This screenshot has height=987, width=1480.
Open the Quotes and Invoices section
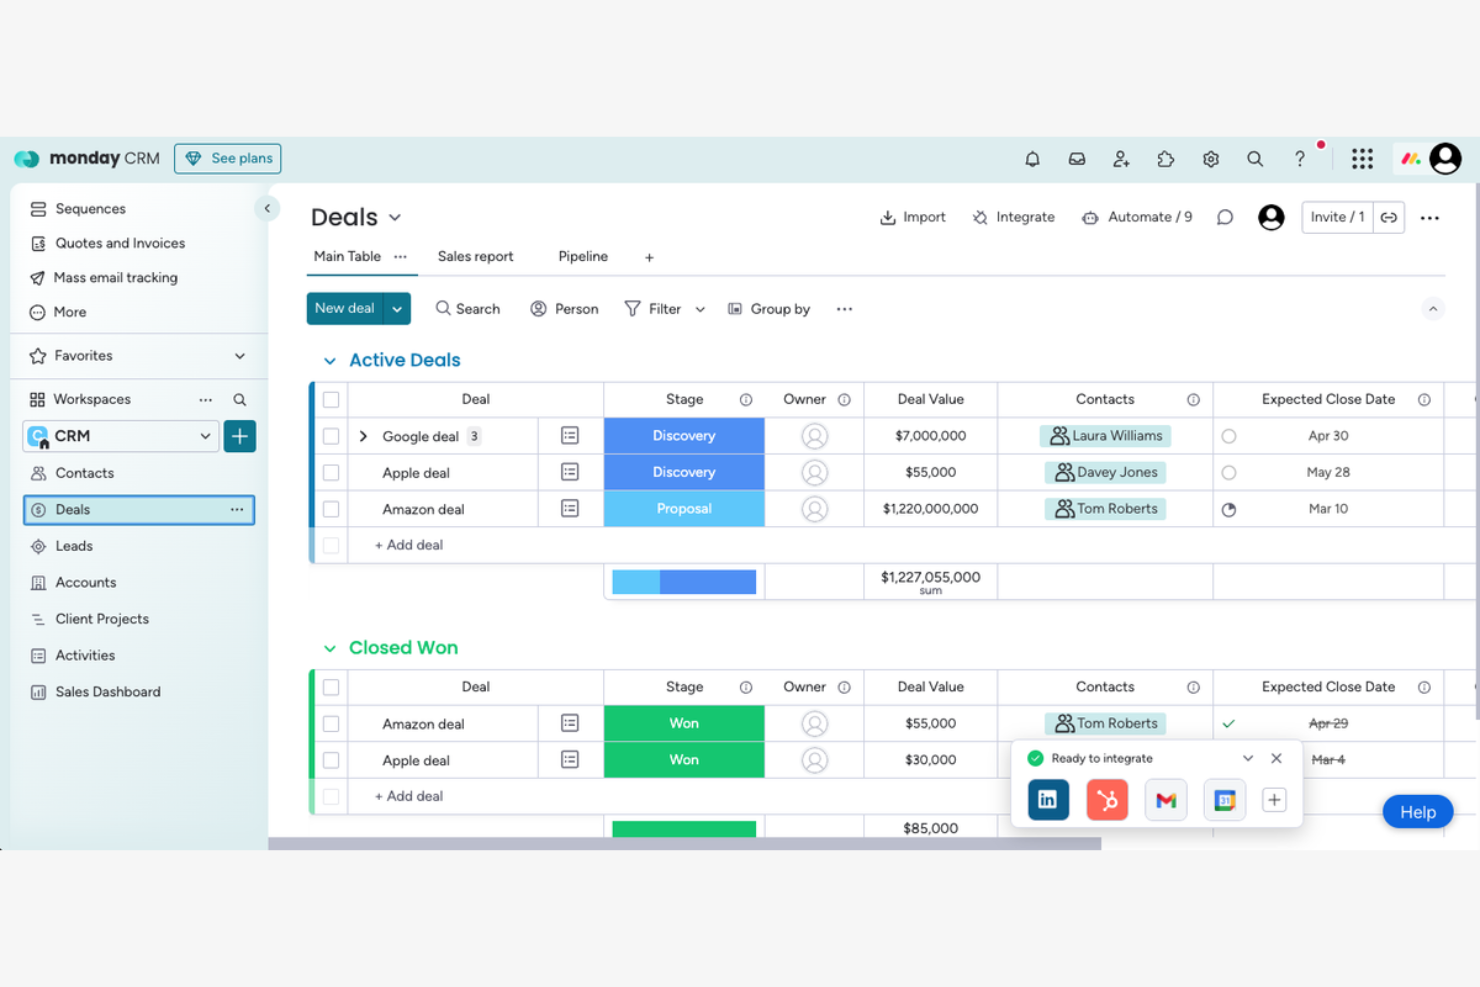pos(119,243)
